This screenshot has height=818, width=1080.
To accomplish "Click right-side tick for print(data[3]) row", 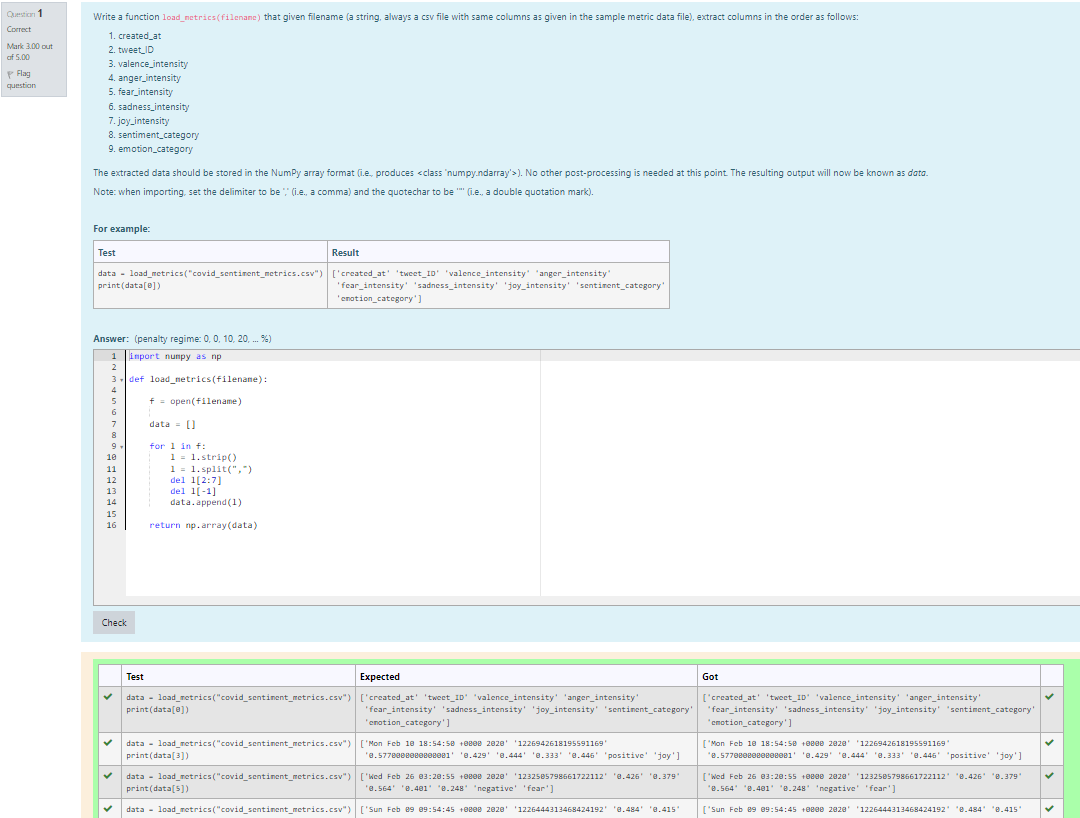I will [1049, 743].
